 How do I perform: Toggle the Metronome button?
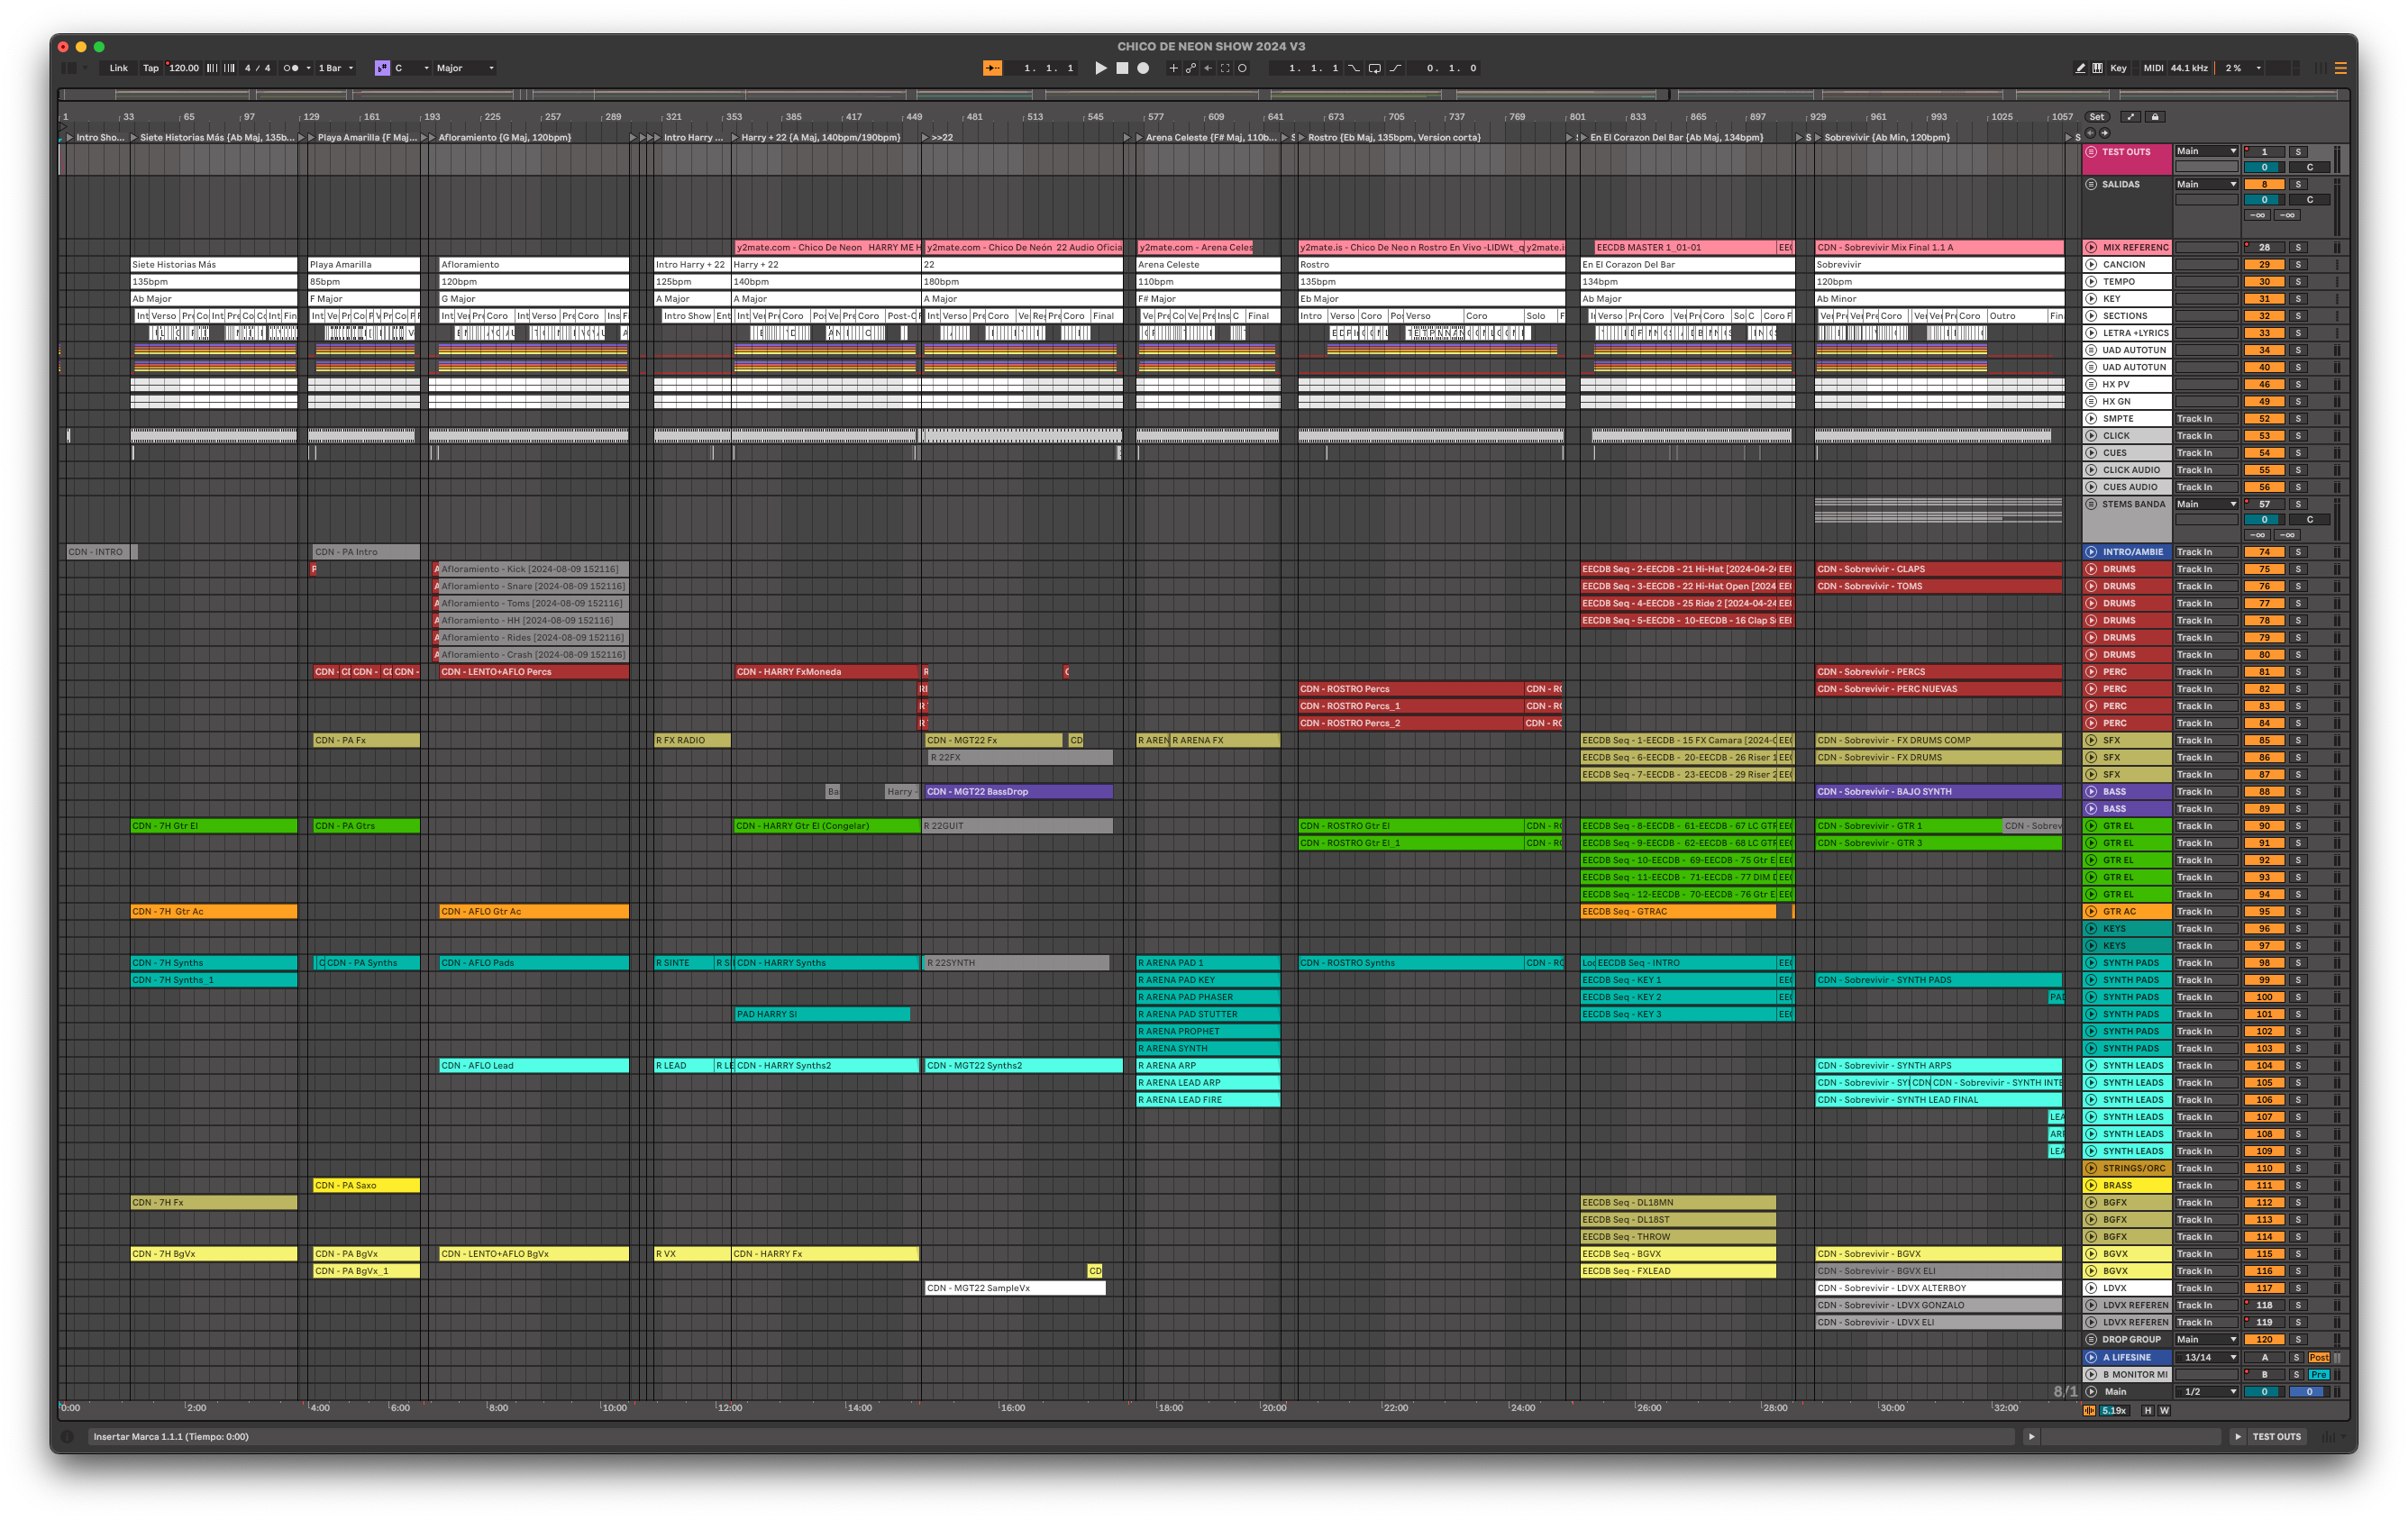(291, 68)
